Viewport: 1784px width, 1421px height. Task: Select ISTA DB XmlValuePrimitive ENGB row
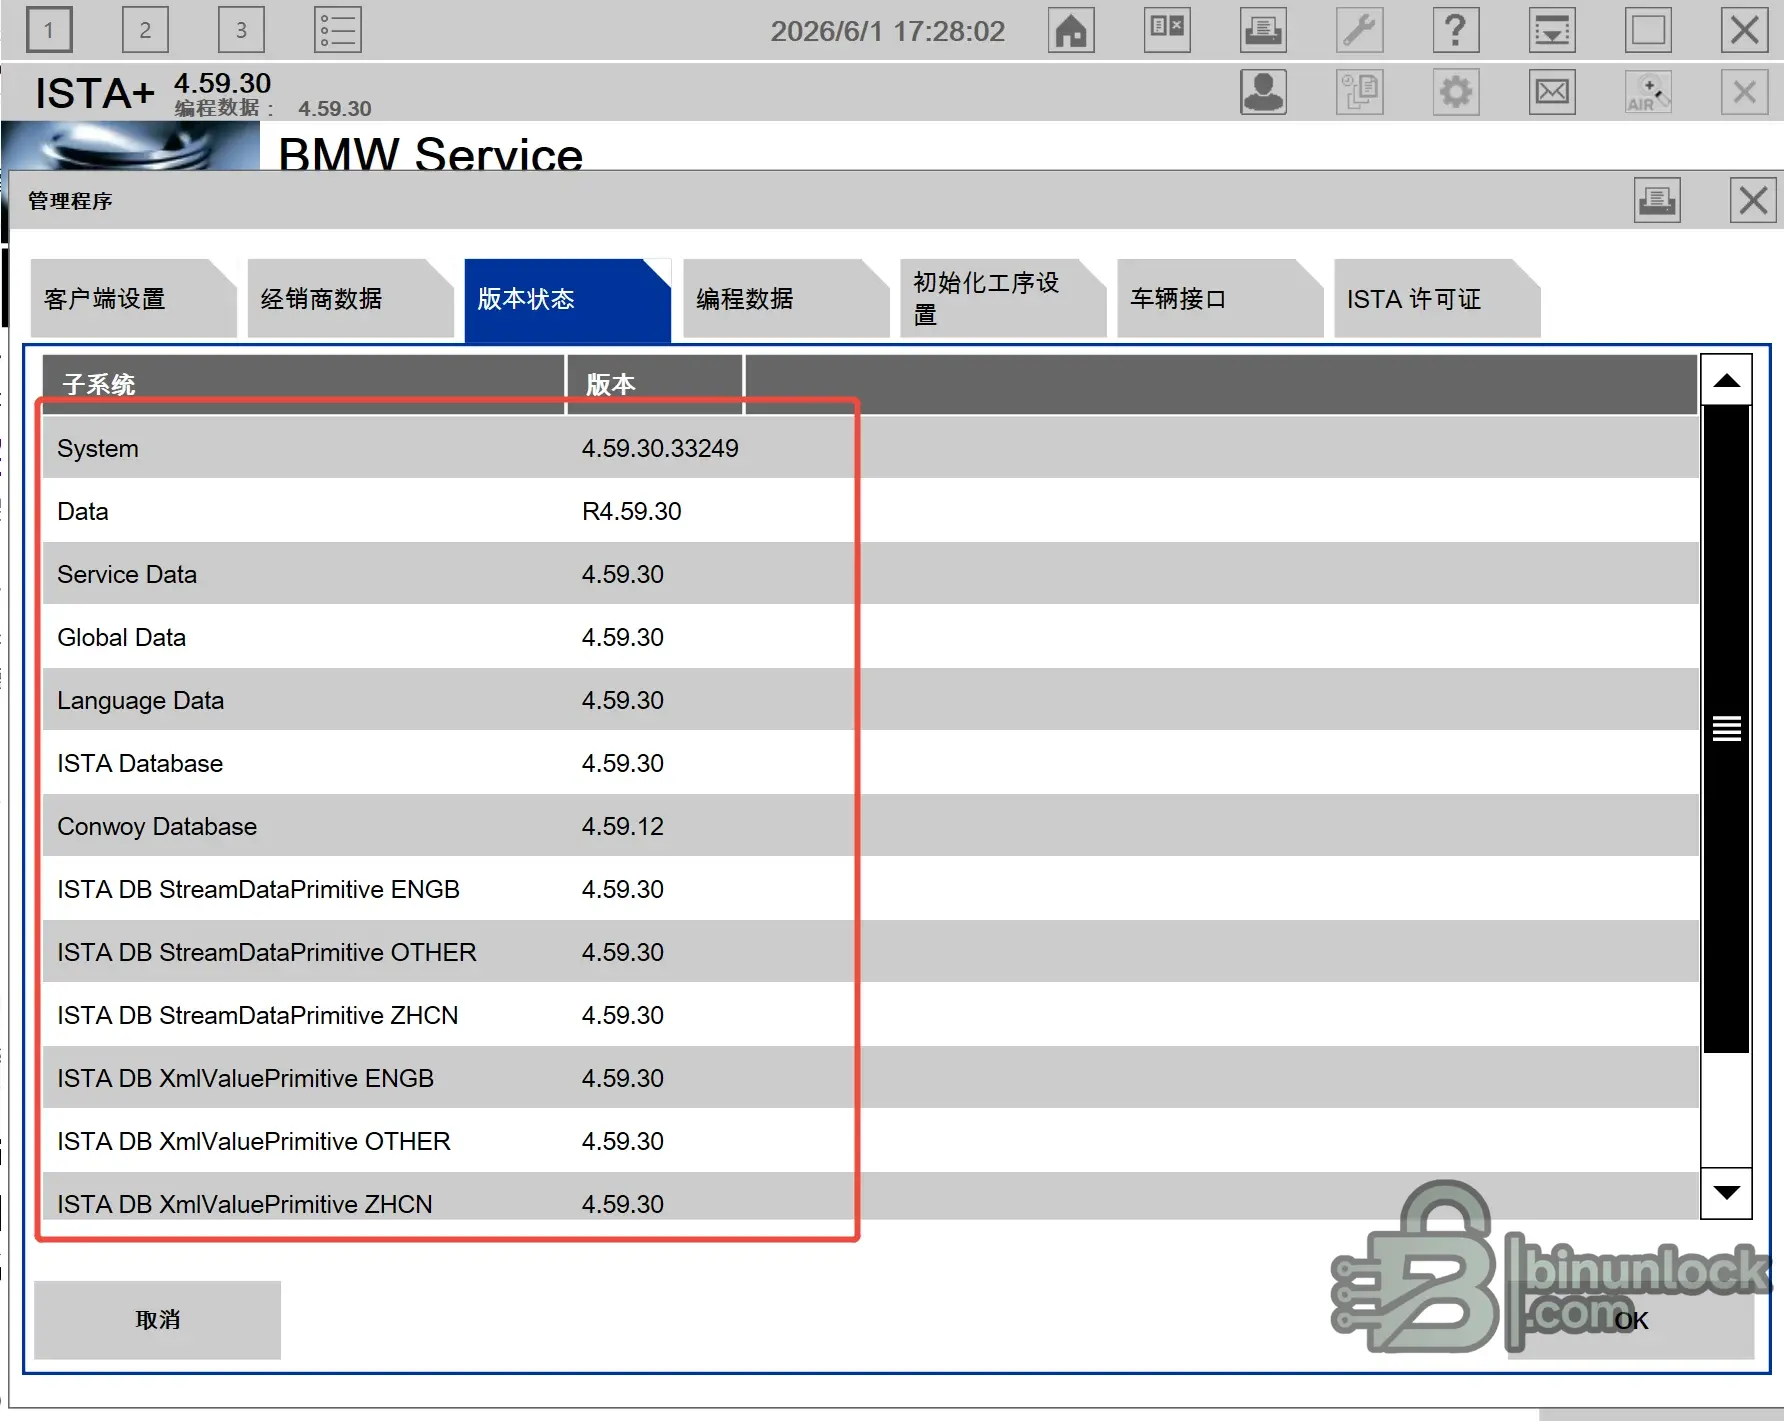(x=870, y=1078)
